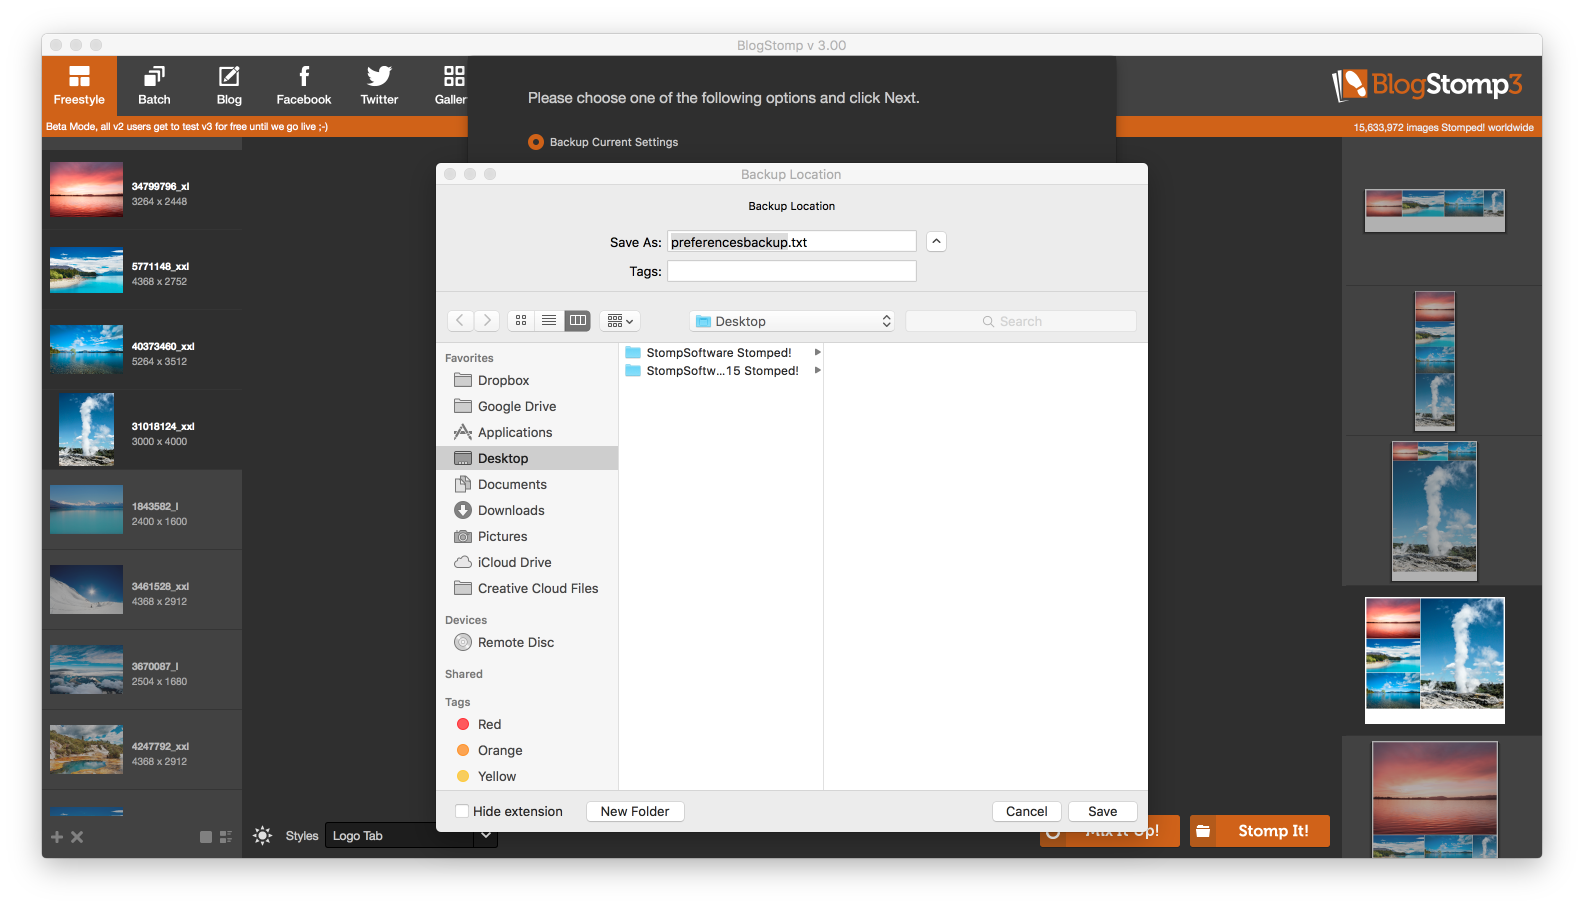Select image 5771148_xxl thumbnail
This screenshot has width=1584, height=908.
pos(87,270)
